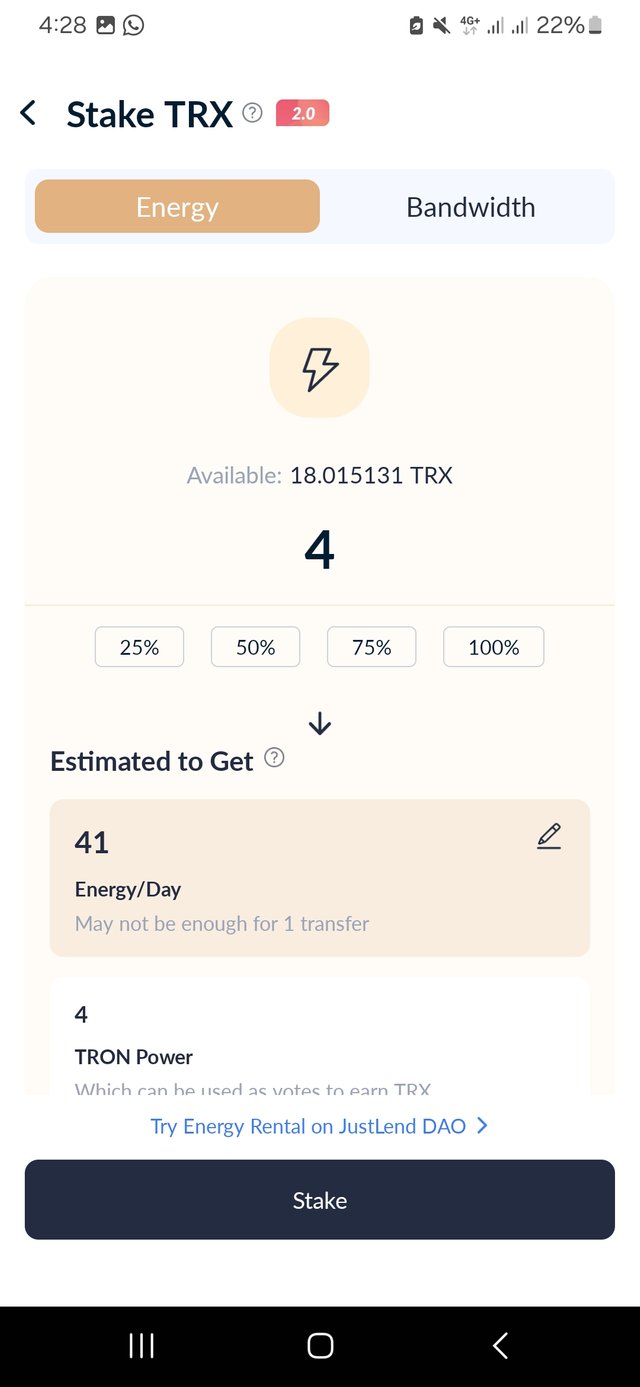Select the Energy tab

(177, 207)
